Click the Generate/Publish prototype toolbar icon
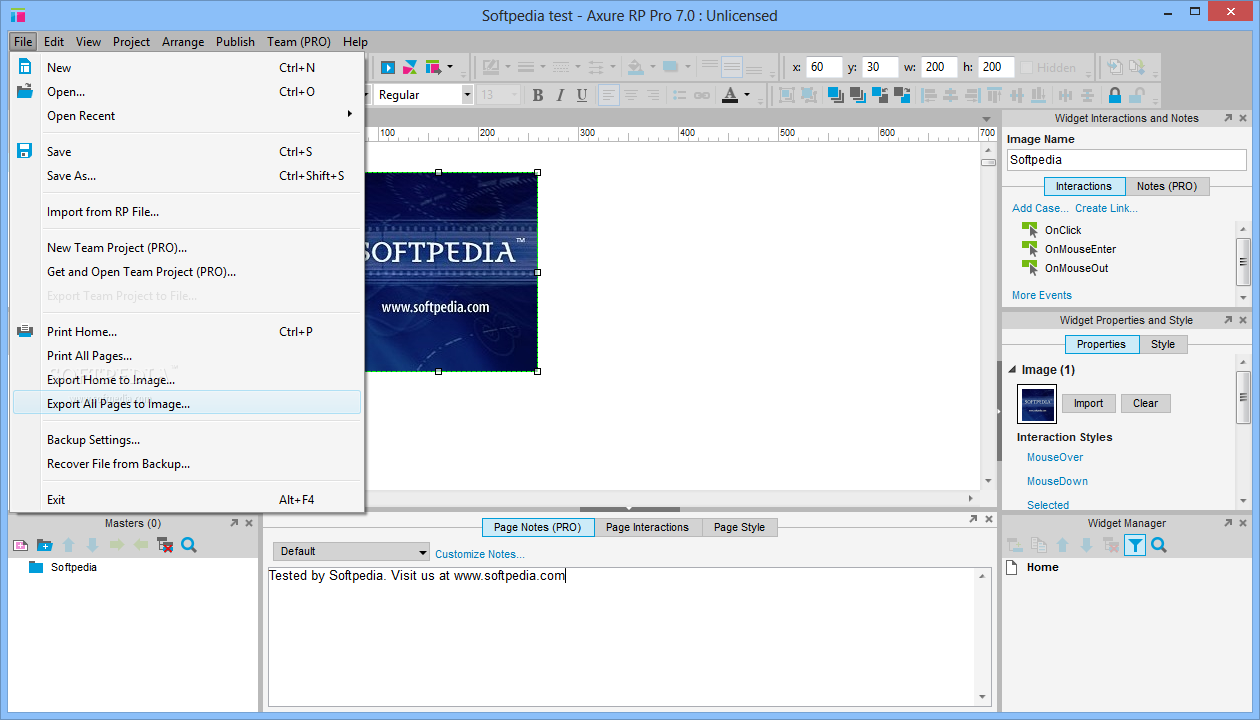 (x=433, y=67)
